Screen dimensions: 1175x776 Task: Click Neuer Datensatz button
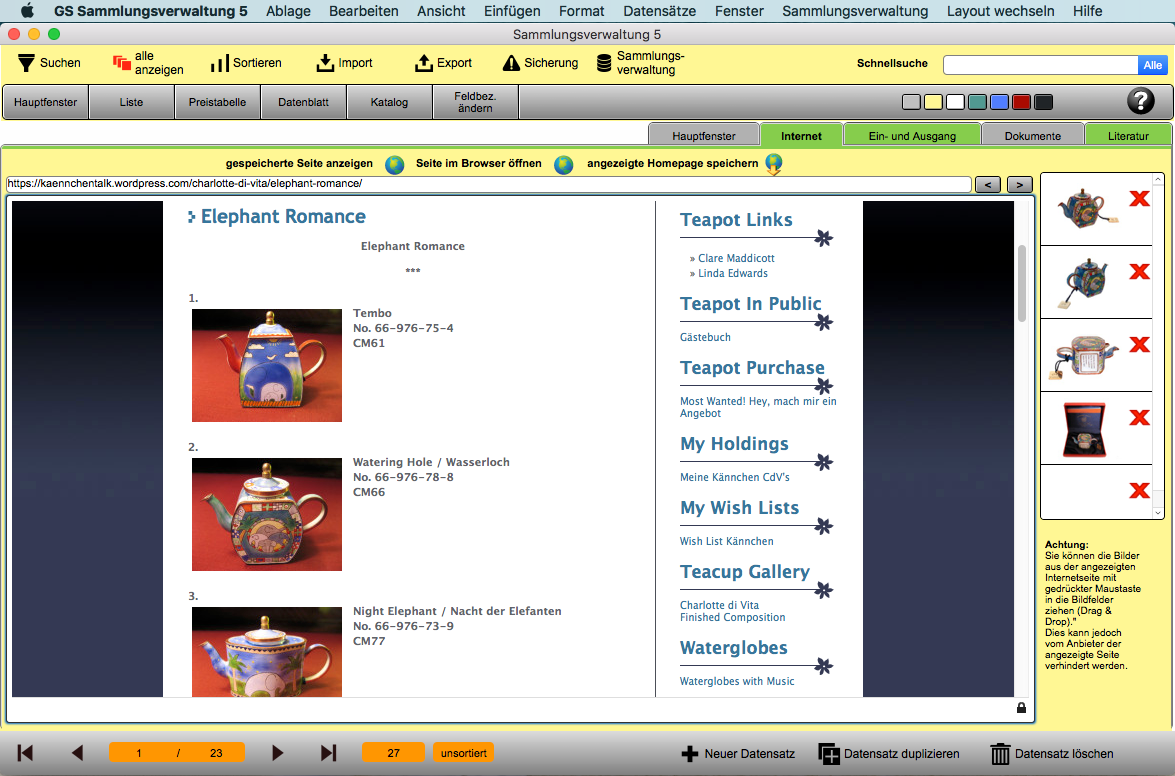(738, 754)
